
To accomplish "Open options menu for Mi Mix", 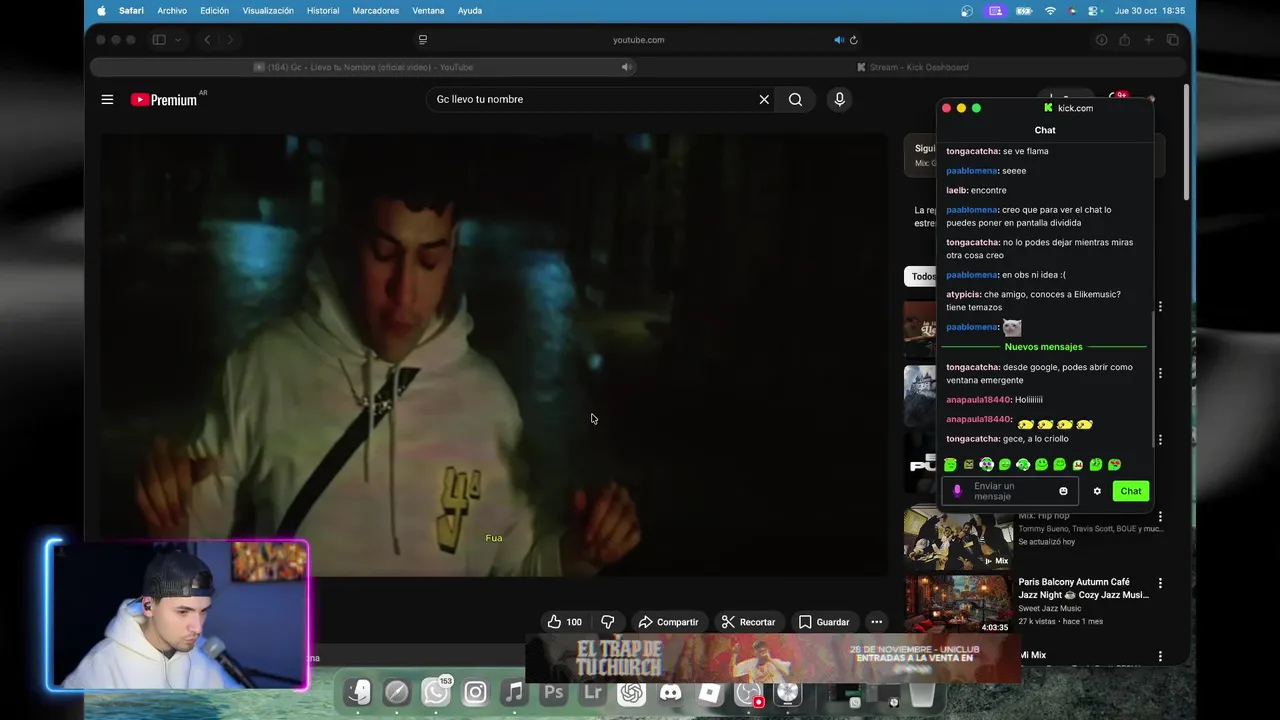I will tap(1160, 656).
